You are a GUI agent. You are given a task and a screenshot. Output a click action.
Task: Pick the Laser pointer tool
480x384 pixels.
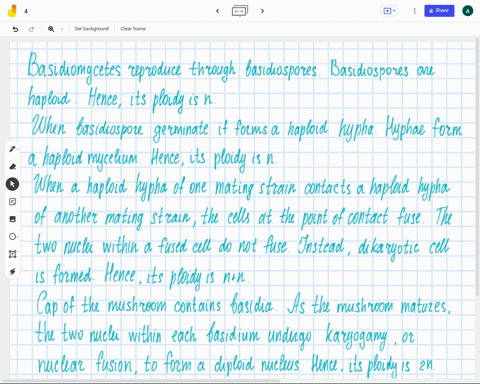pyautogui.click(x=12, y=272)
